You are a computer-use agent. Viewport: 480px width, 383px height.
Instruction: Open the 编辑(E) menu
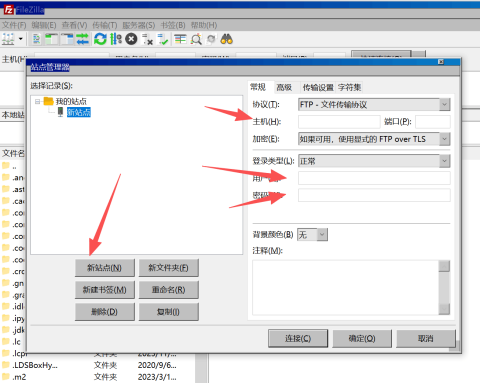point(44,25)
